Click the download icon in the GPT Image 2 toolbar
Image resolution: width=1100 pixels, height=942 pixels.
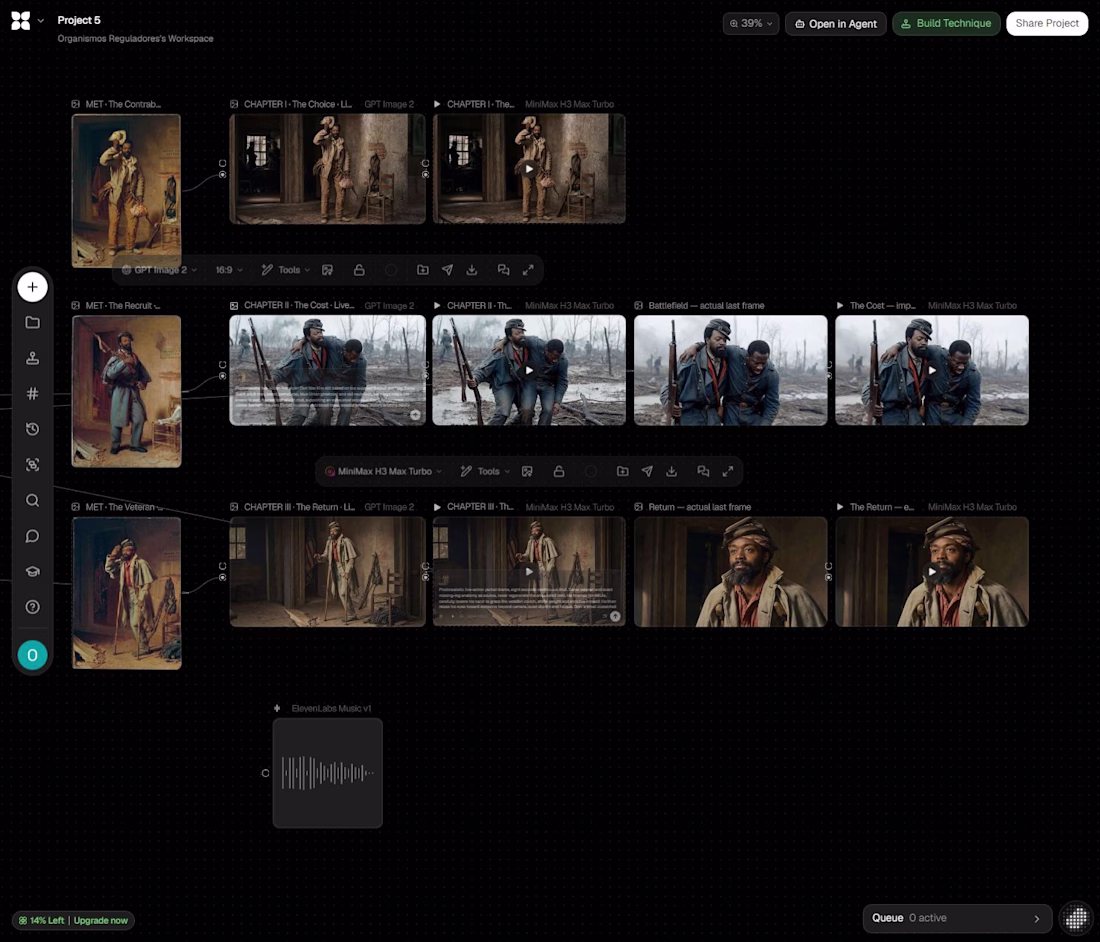472,270
